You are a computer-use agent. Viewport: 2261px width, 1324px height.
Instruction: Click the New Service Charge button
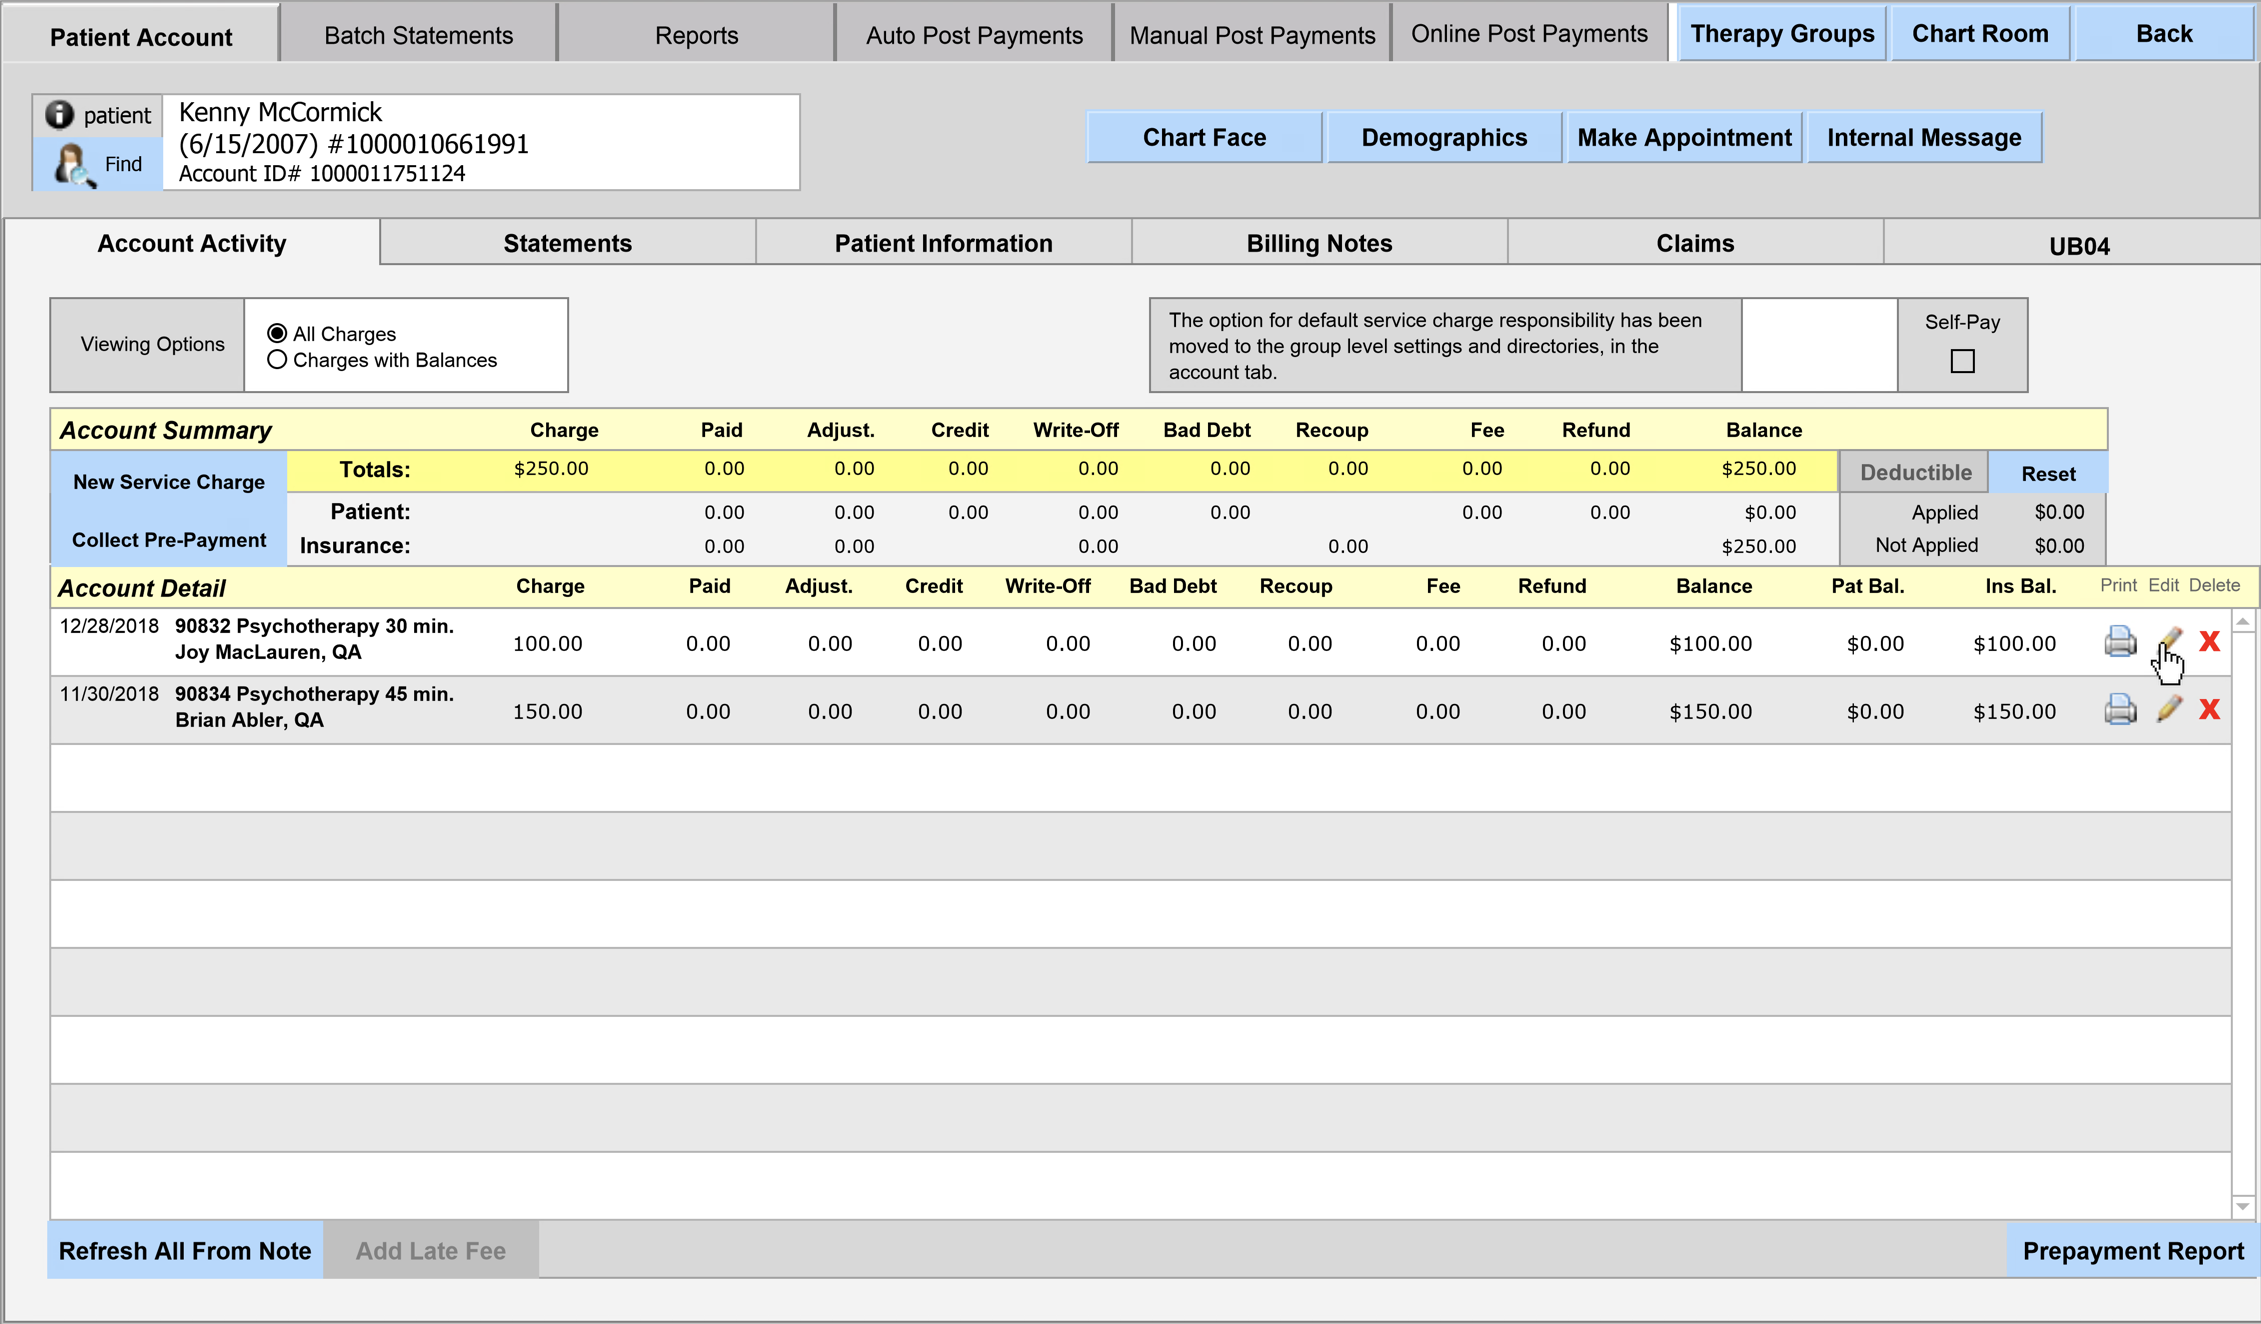(169, 482)
